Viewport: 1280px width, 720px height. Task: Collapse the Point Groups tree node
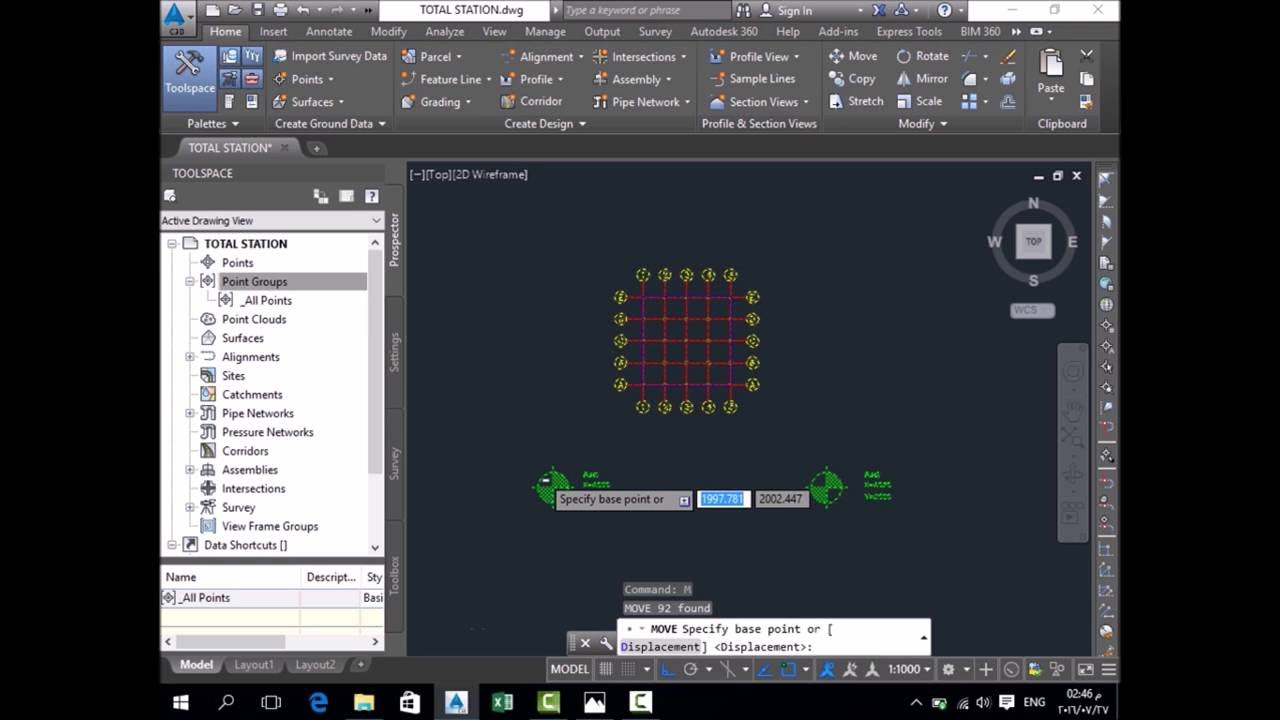tap(190, 282)
